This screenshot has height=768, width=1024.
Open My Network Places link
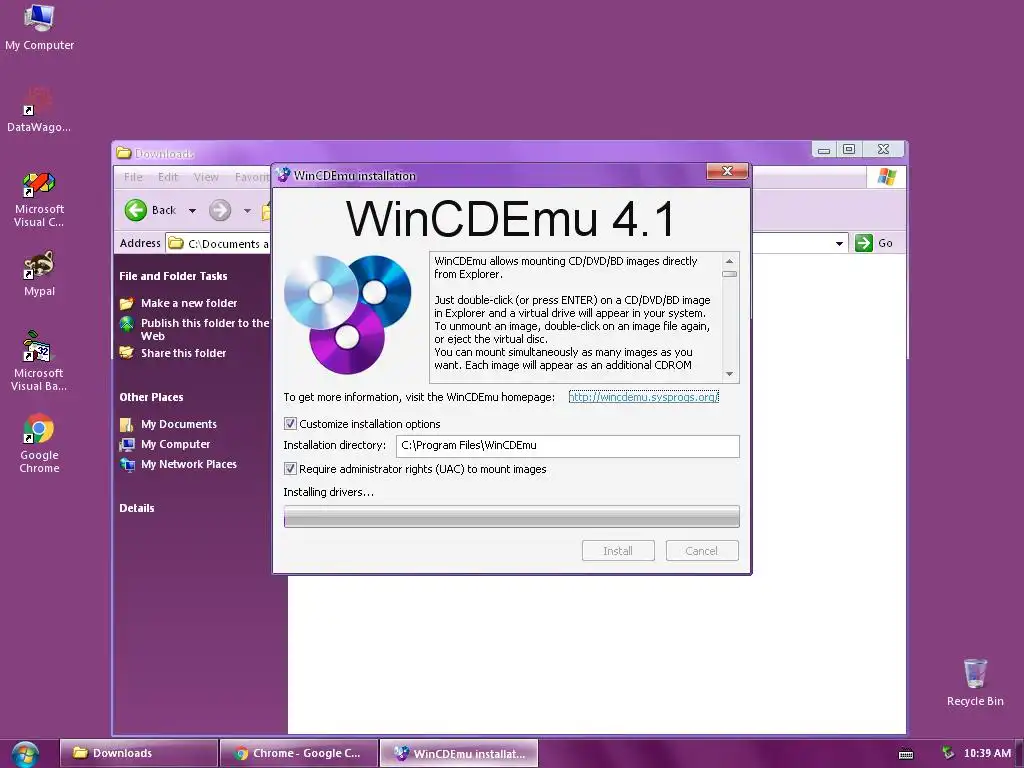click(x=189, y=464)
